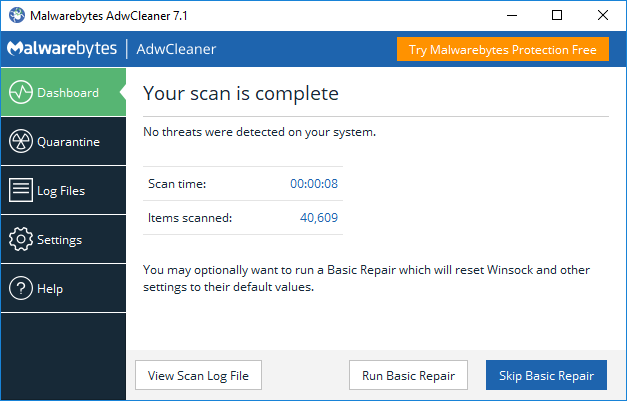This screenshot has width=627, height=401.
Task: Click Try Malwarebytes Protection Free button
Action: click(x=503, y=49)
